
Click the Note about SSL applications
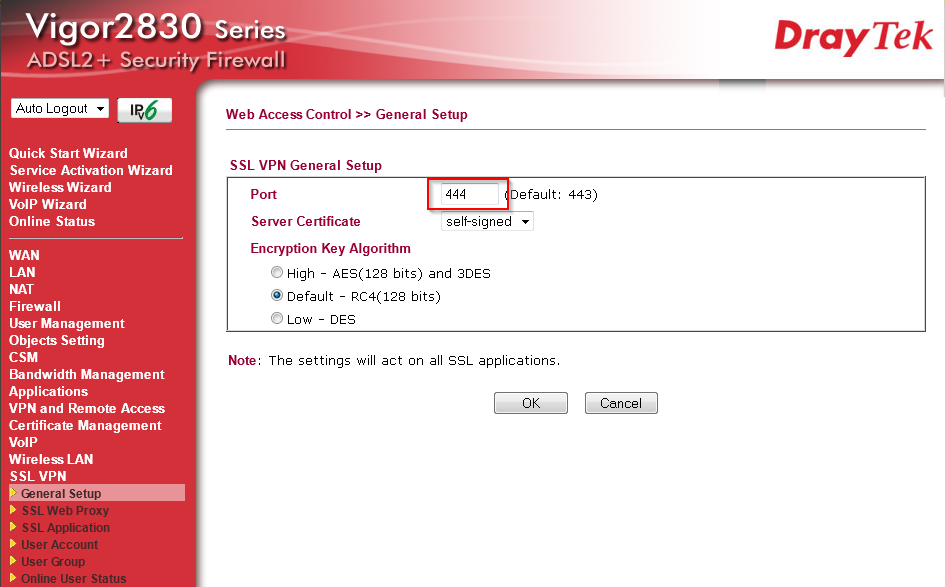pyautogui.click(x=394, y=360)
